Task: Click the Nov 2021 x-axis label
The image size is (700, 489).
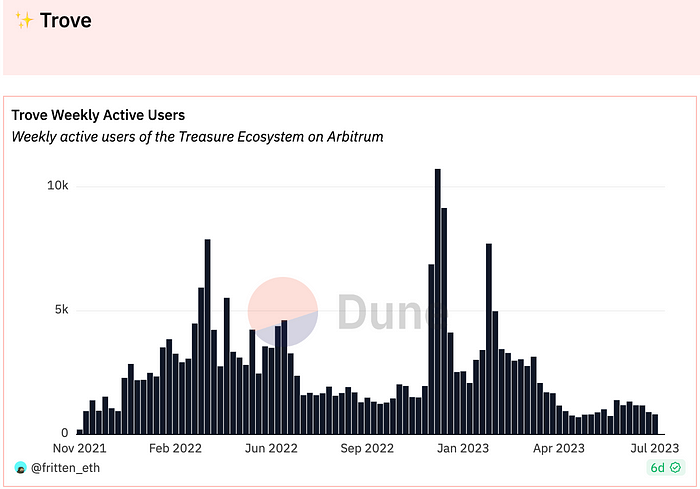Action: [x=77, y=449]
